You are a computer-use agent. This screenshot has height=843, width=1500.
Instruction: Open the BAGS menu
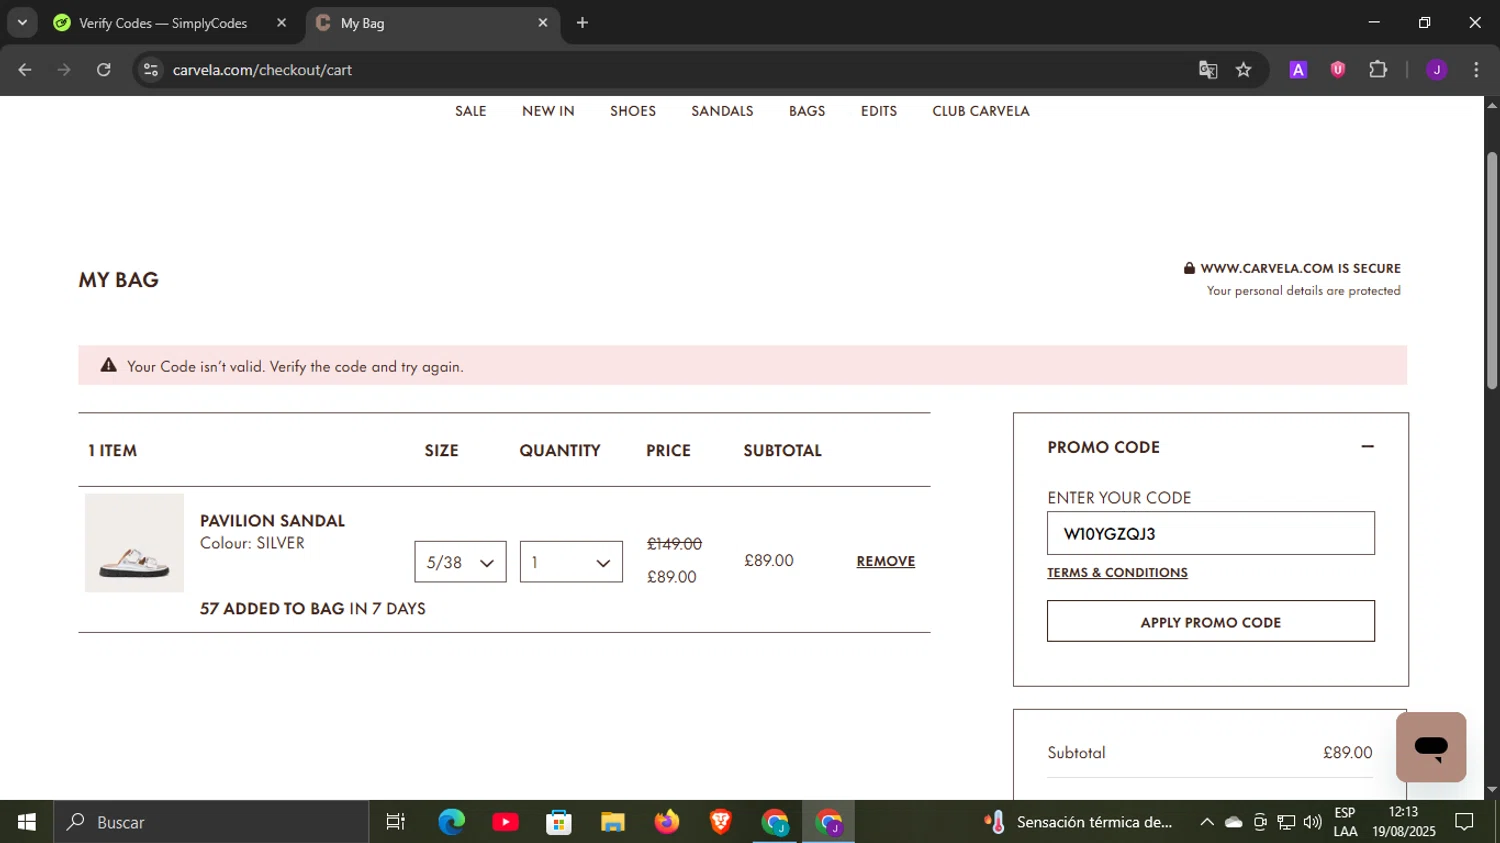pos(807,111)
